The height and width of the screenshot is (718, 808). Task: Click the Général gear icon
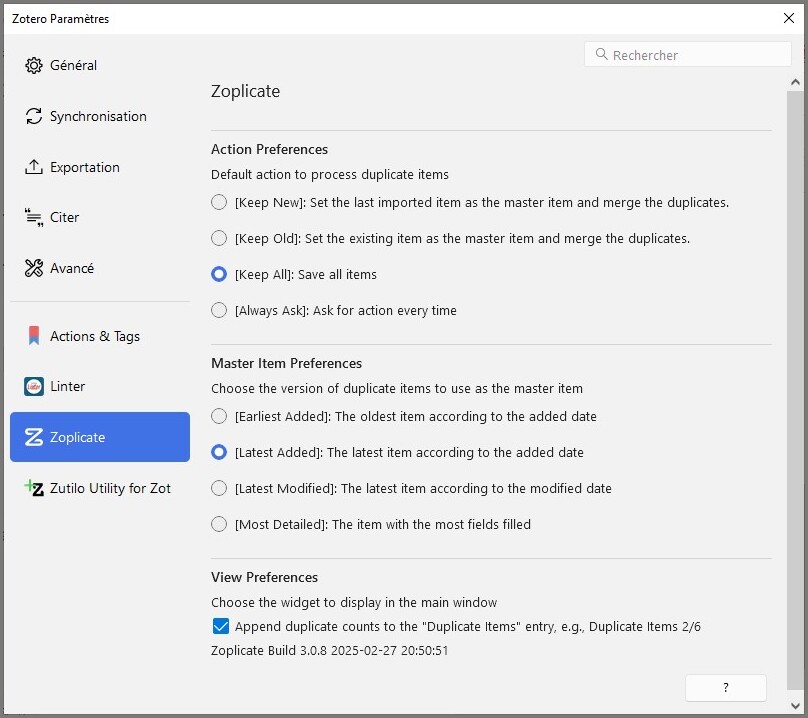click(x=34, y=65)
